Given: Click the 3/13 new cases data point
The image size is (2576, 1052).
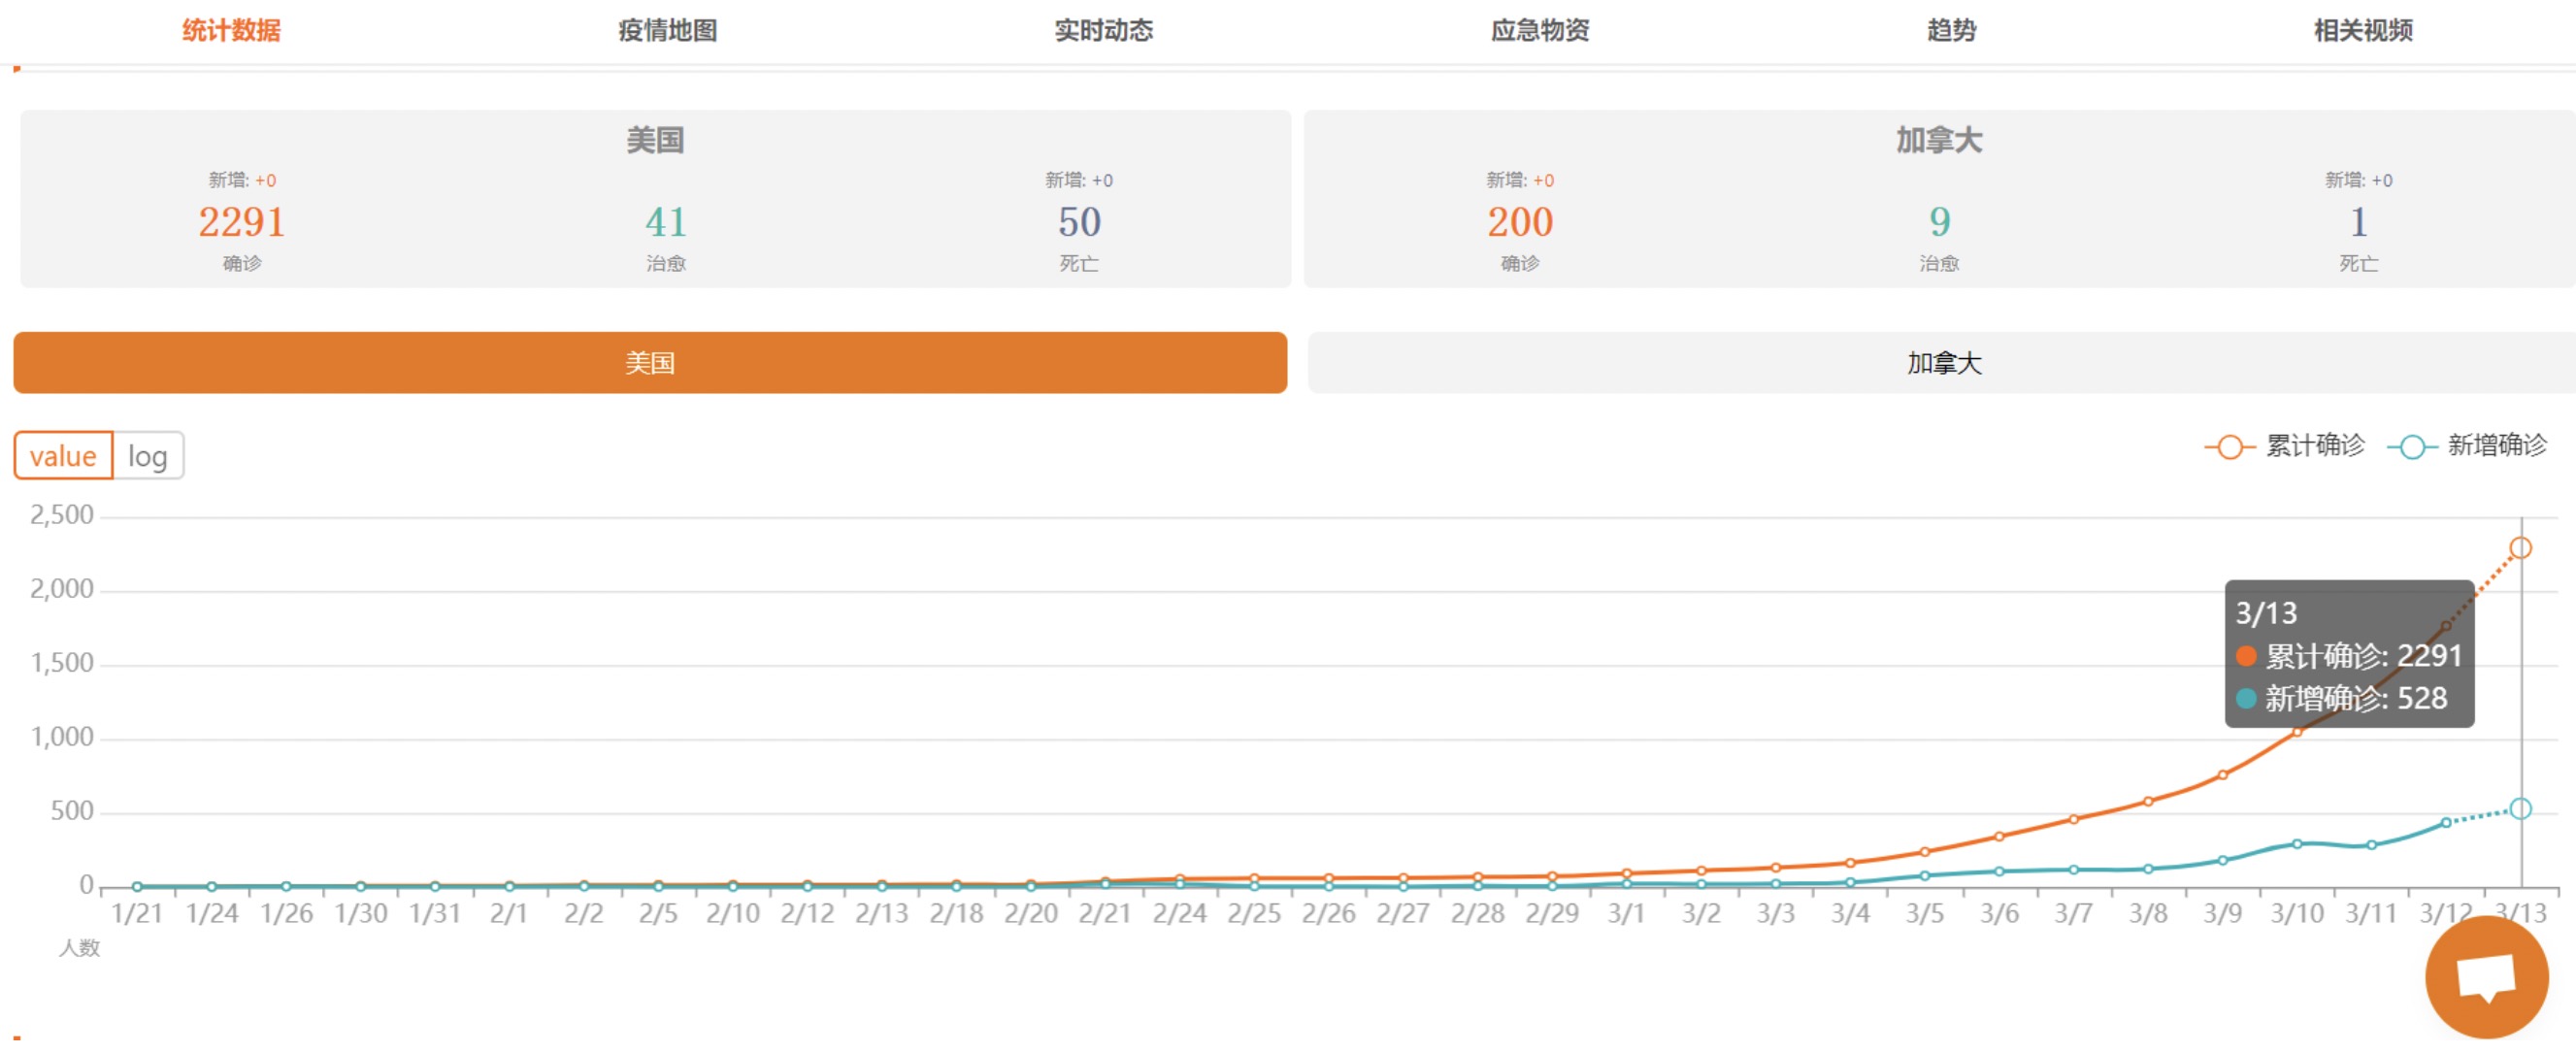Looking at the screenshot, I should click(2520, 809).
